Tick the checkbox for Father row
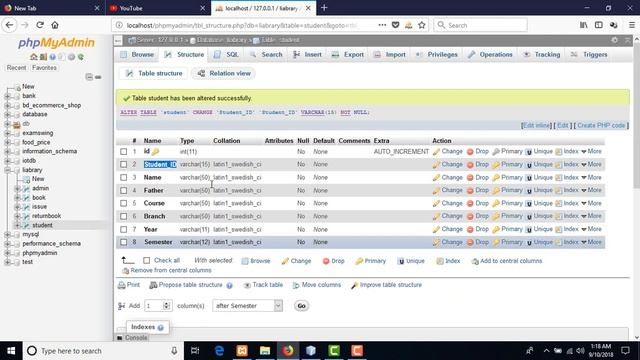The width and height of the screenshot is (640, 360). pyautogui.click(x=124, y=190)
